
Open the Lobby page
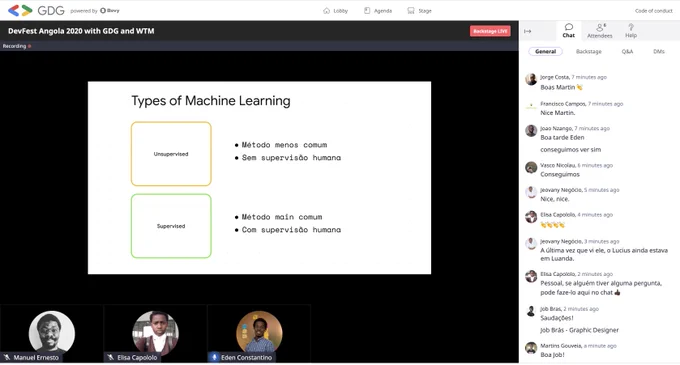tap(336, 11)
